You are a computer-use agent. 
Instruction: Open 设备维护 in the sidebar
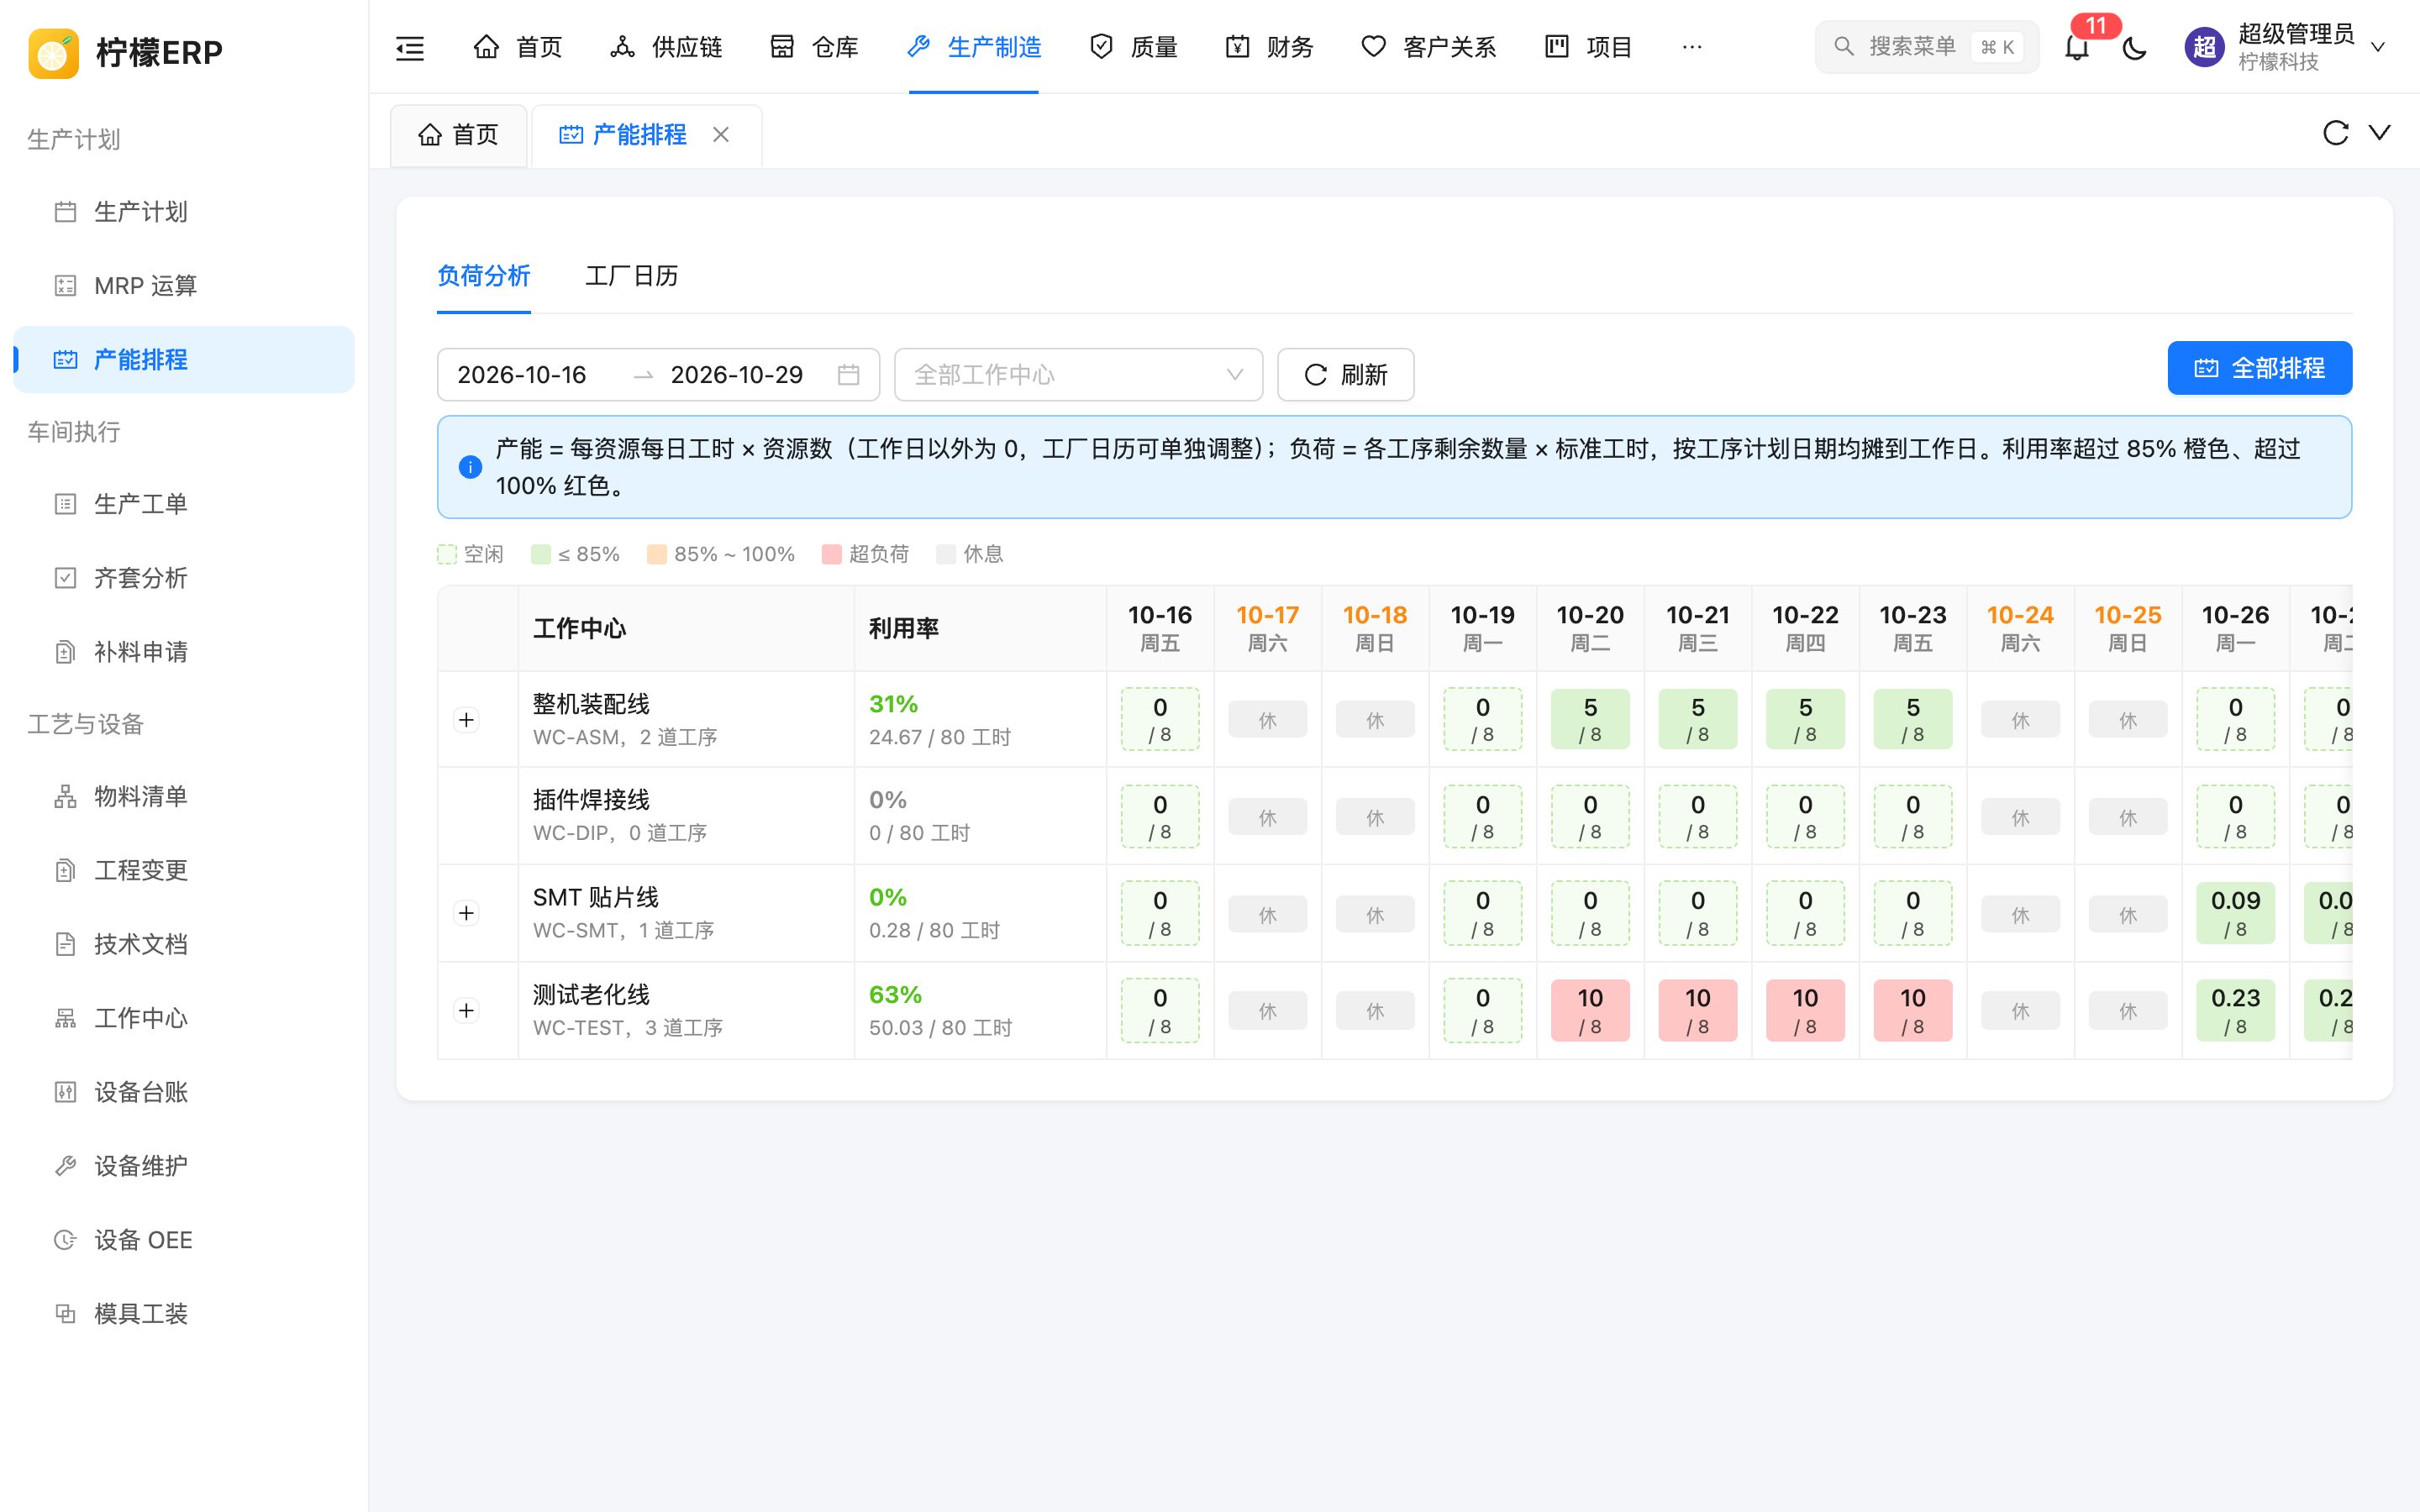tap(184, 1166)
